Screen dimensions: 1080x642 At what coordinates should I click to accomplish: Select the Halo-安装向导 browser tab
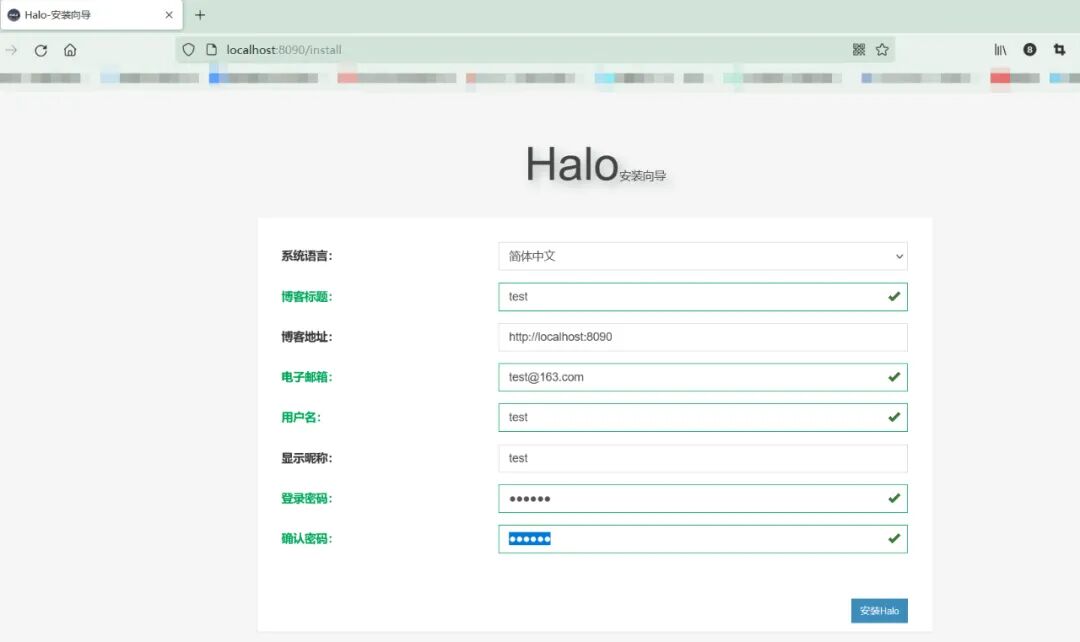click(92, 14)
